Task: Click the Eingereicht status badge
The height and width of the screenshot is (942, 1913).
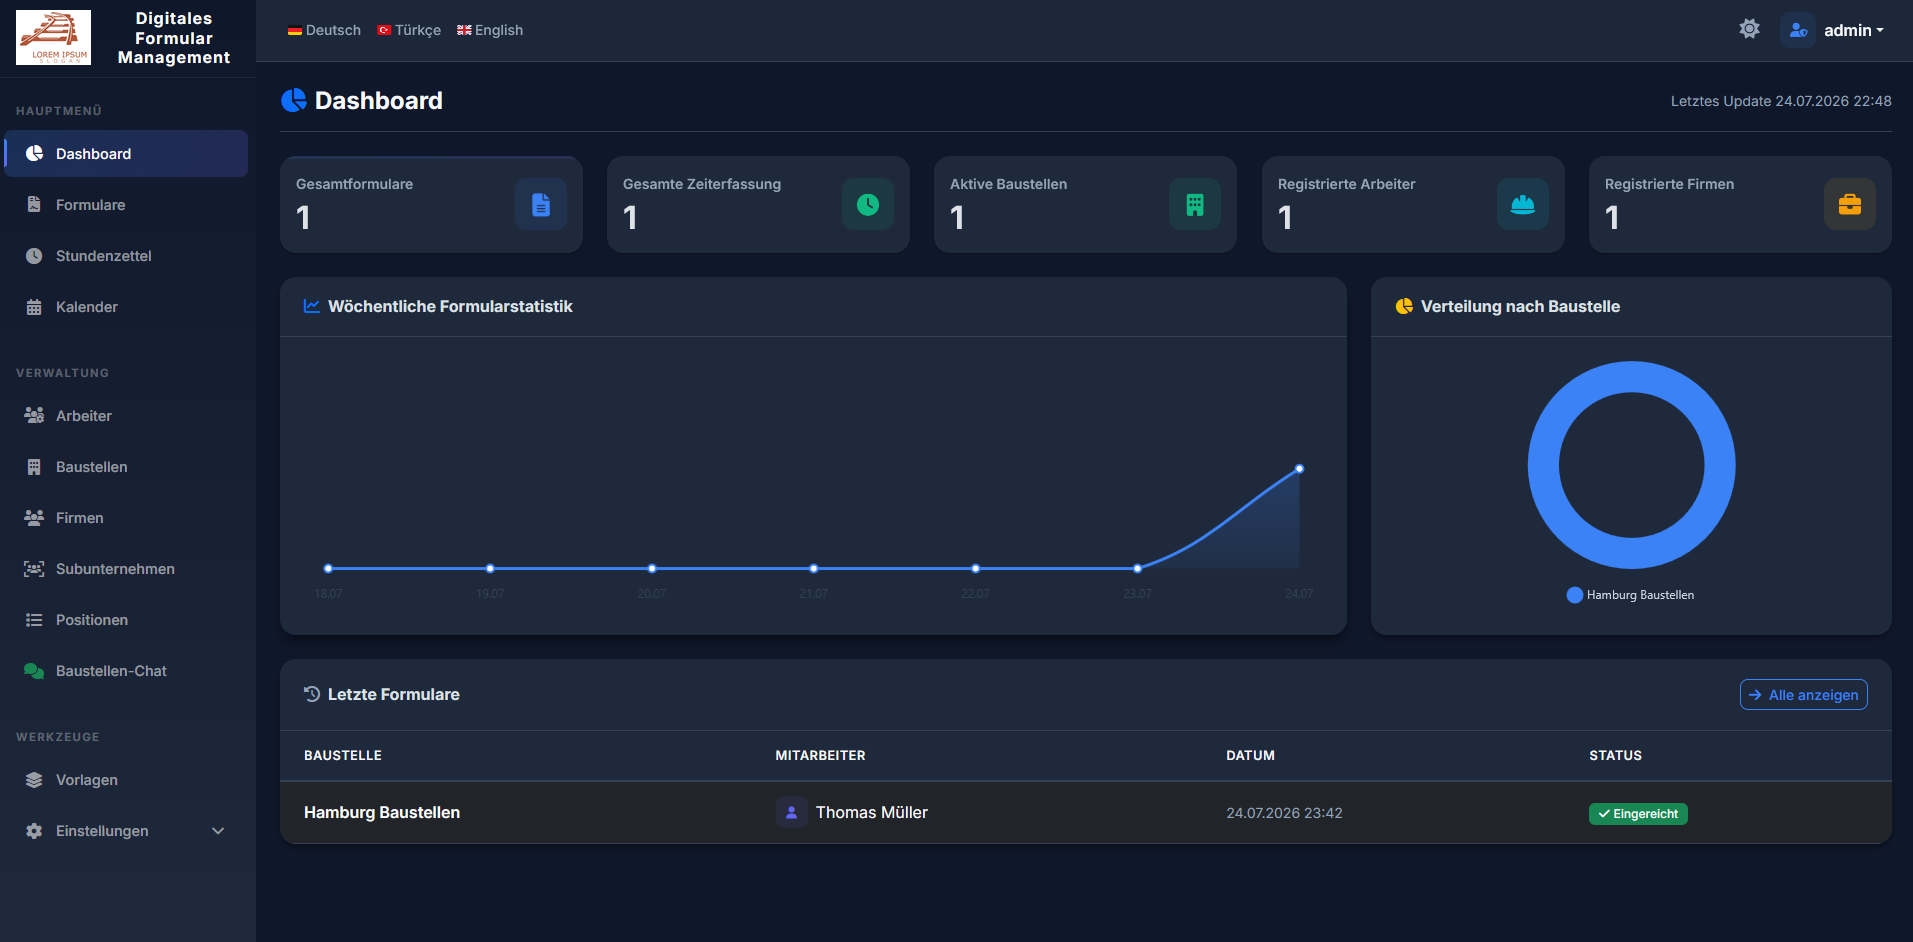Action: point(1638,814)
